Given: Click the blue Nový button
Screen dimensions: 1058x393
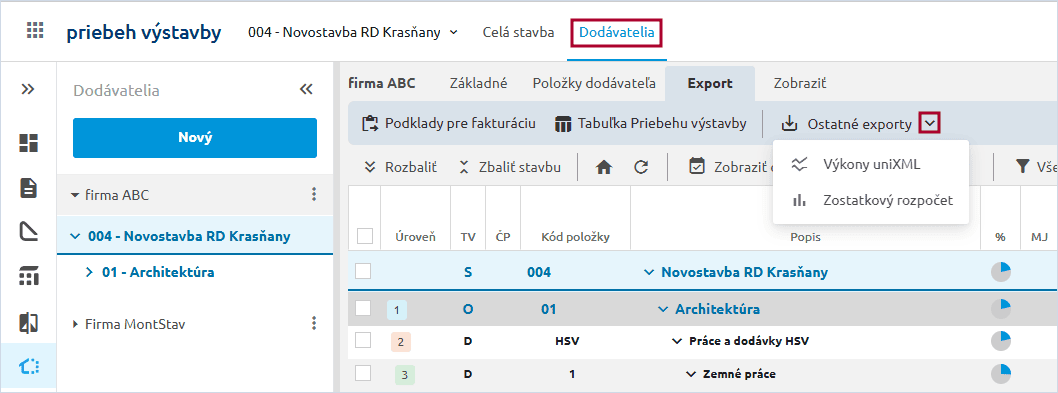Looking at the screenshot, I should (195, 138).
